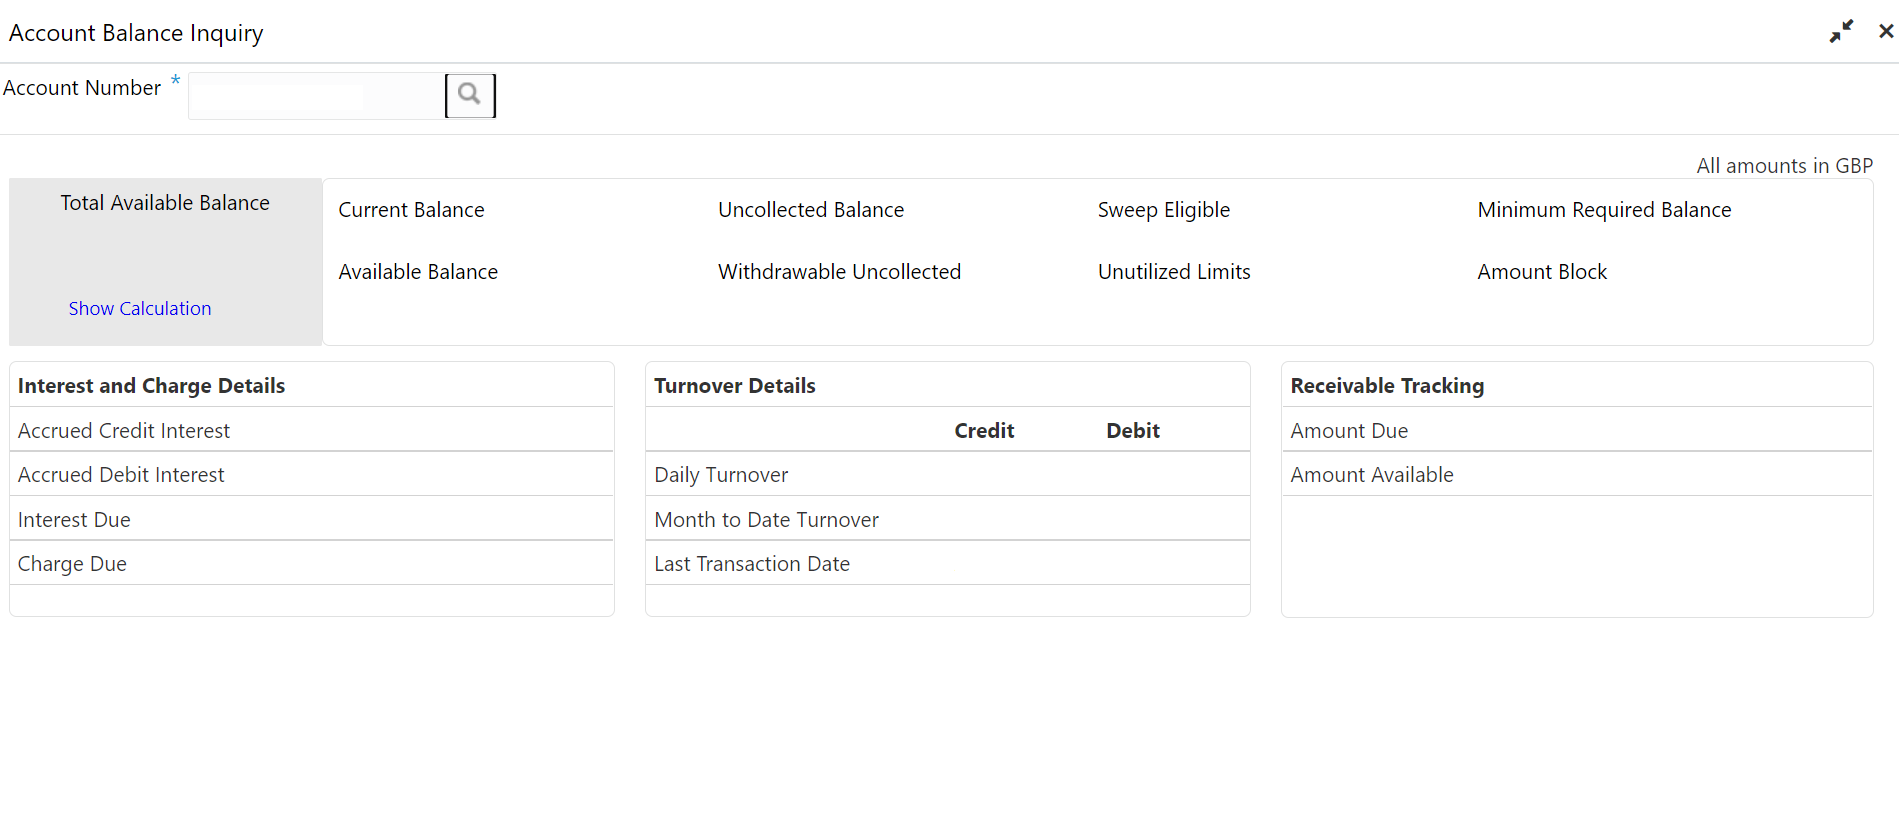
Task: Focus the Account Number input field
Action: pyautogui.click(x=316, y=96)
